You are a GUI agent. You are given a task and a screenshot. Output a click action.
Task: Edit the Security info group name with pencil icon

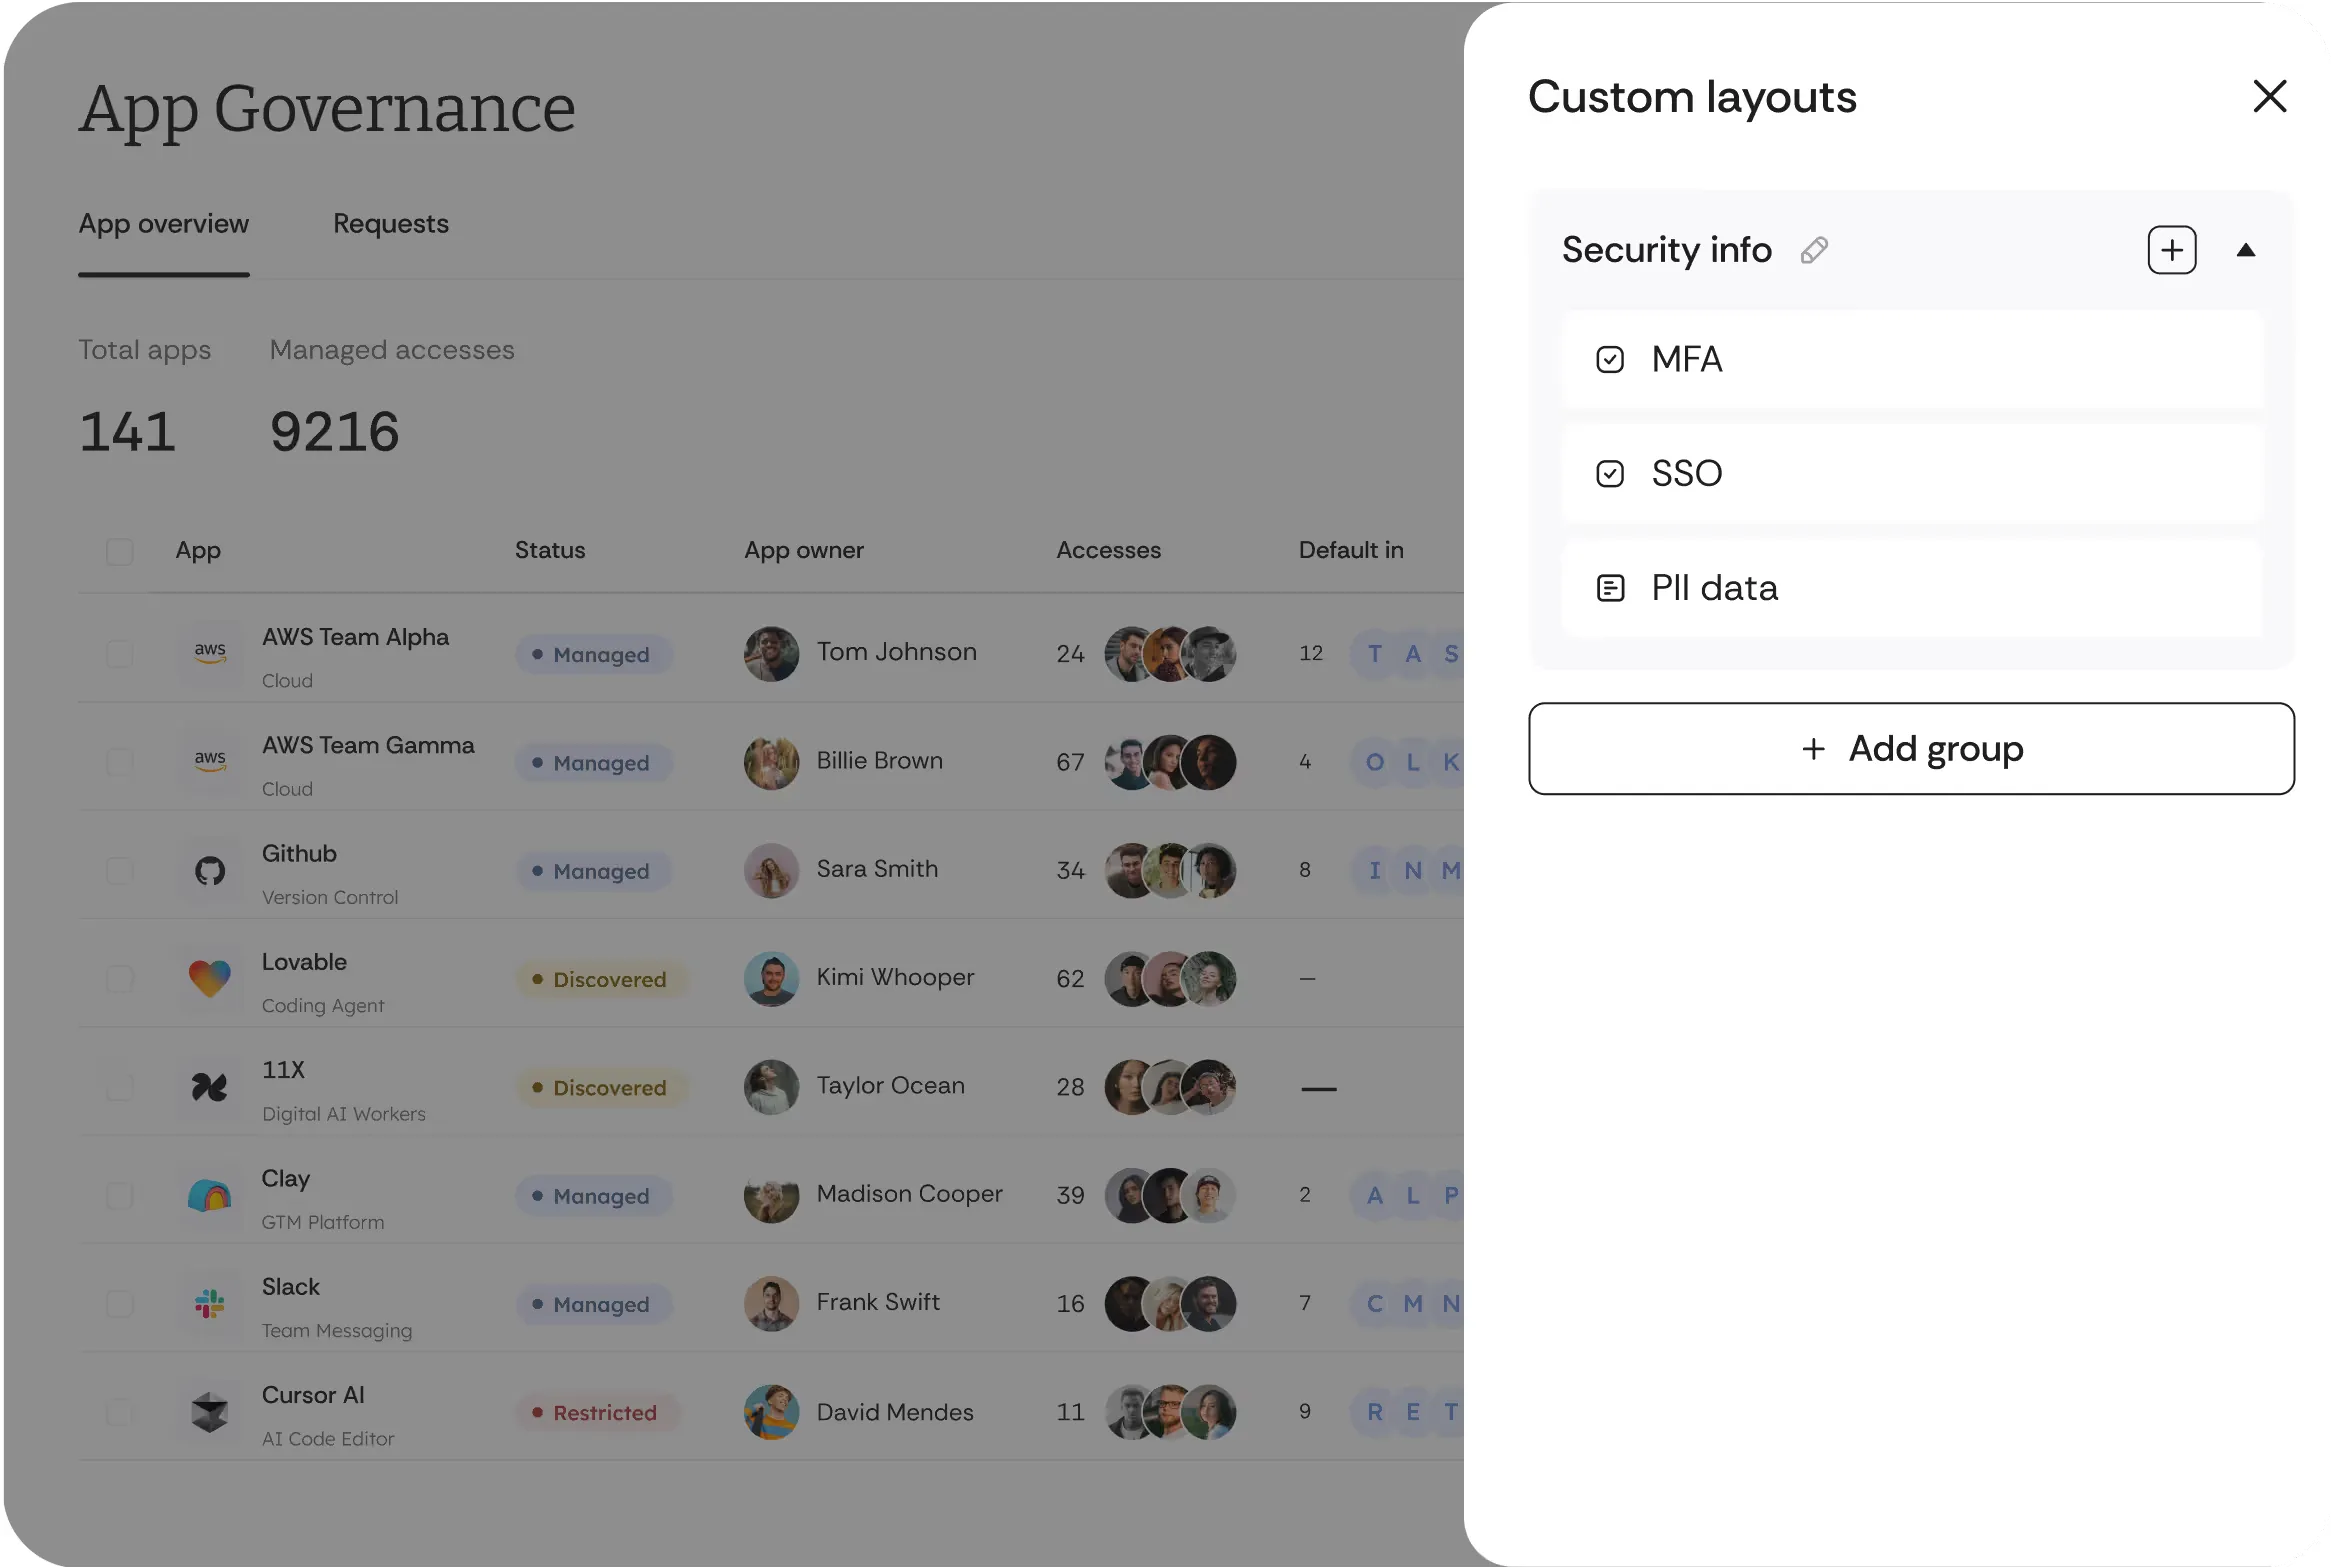1814,250
